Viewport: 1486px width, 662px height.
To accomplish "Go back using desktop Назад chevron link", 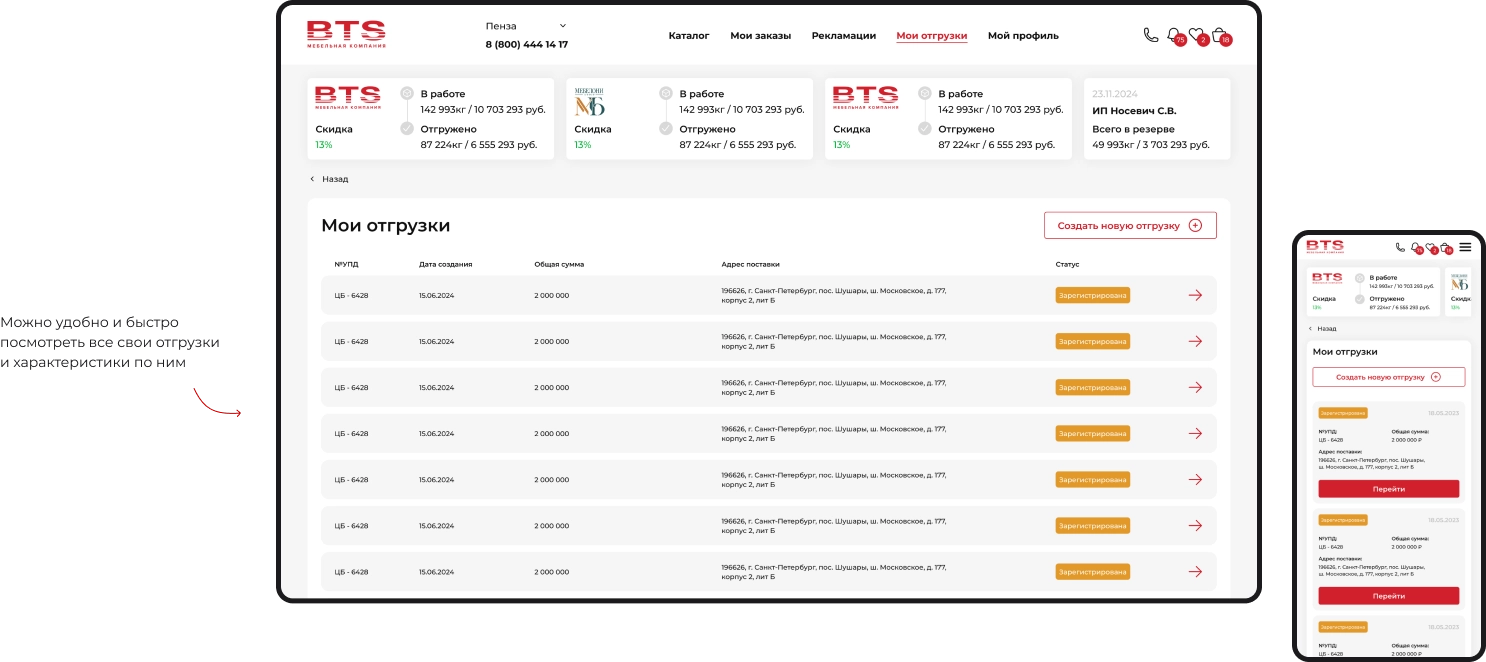I will coord(329,179).
